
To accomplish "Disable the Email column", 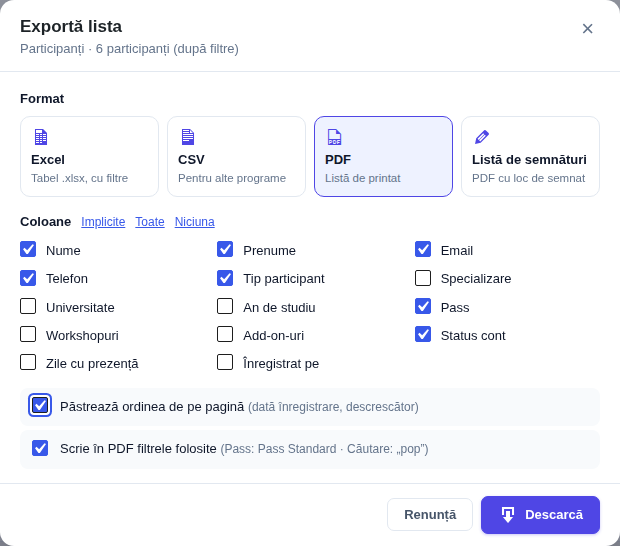I will pyautogui.click(x=423, y=249).
